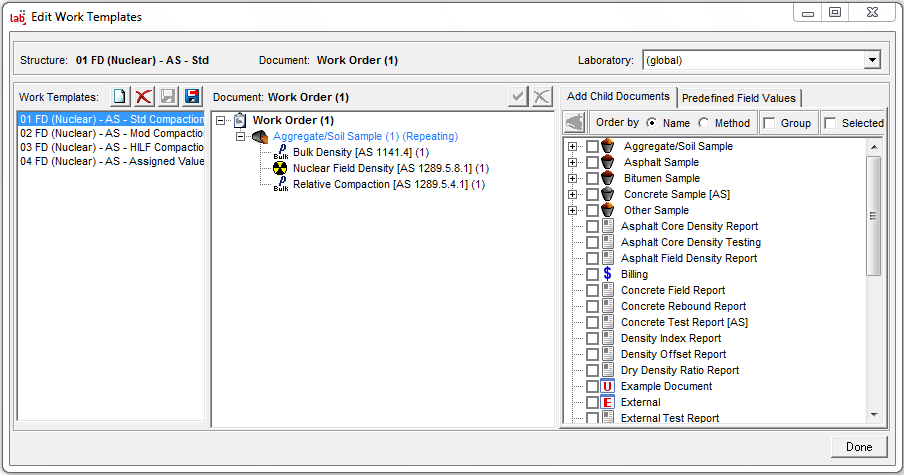Click the red Example Document icon
Image resolution: width=904 pixels, height=475 pixels.
tap(607, 386)
